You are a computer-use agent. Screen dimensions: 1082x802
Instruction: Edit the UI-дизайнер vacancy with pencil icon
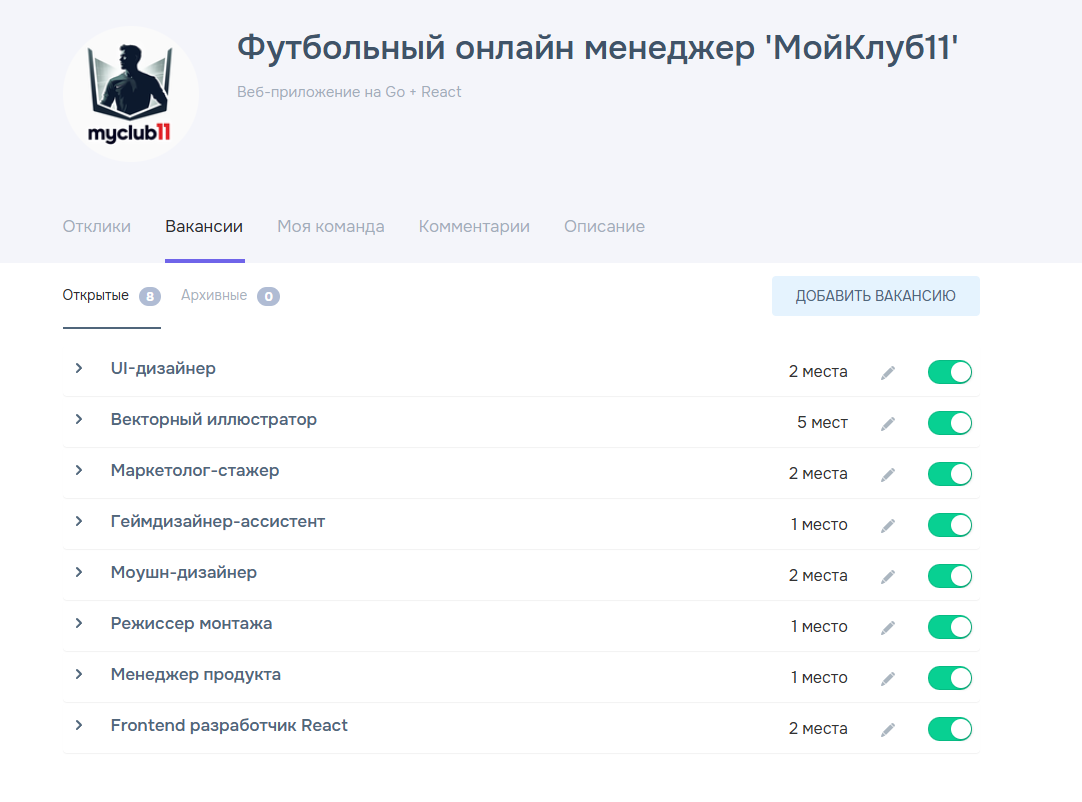click(x=887, y=373)
